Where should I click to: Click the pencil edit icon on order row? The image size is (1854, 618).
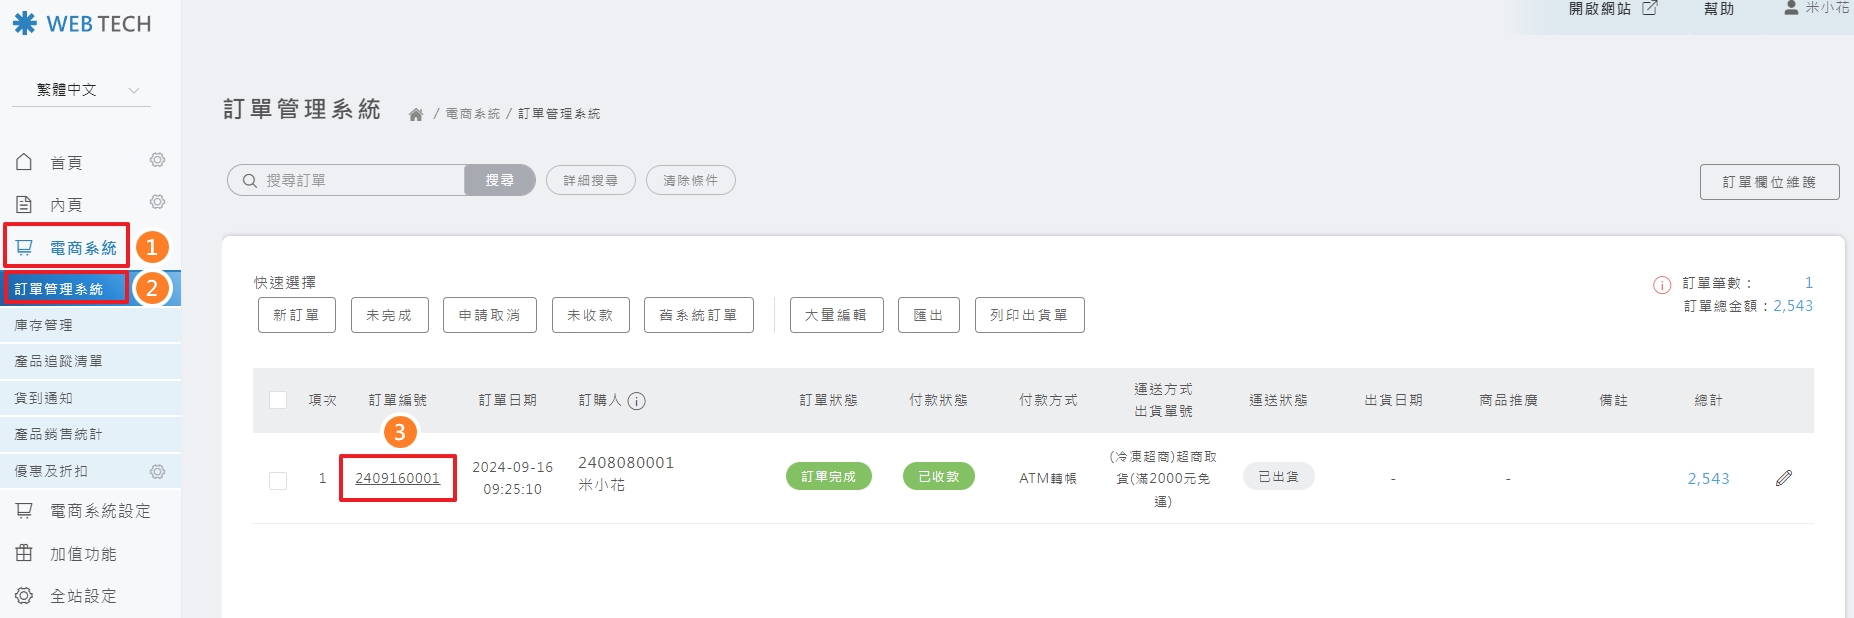click(x=1783, y=478)
